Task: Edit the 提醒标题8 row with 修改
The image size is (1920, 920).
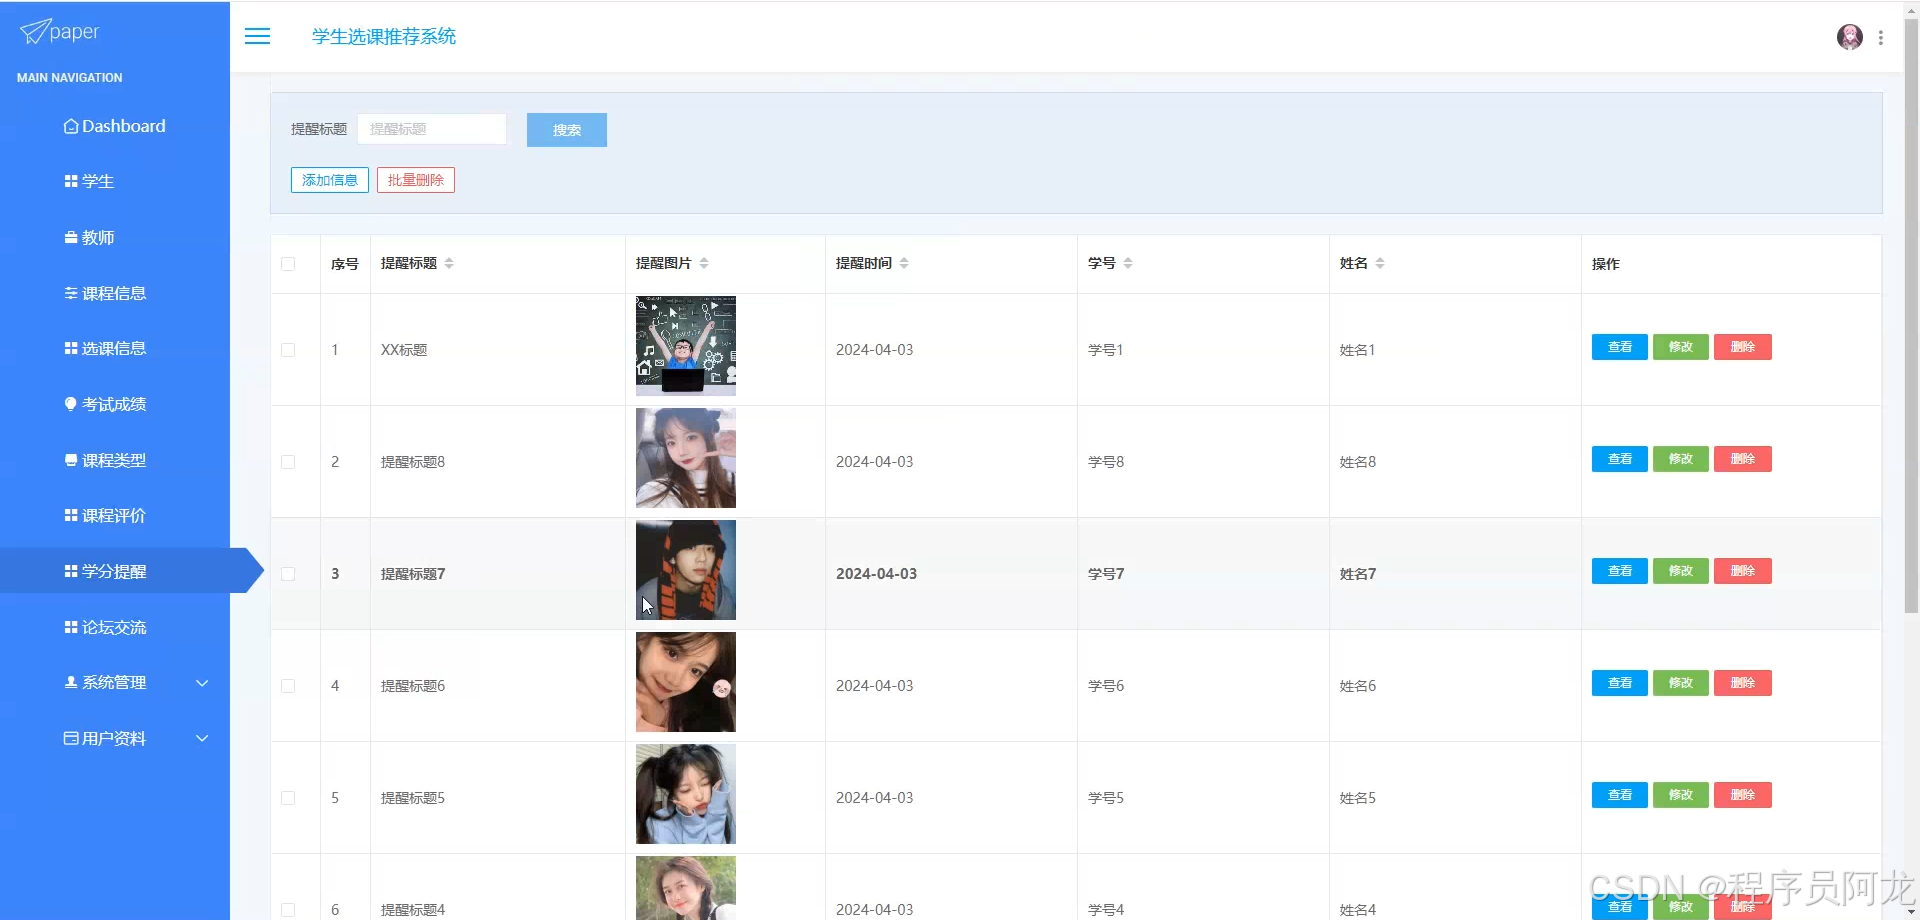Action: pos(1681,459)
